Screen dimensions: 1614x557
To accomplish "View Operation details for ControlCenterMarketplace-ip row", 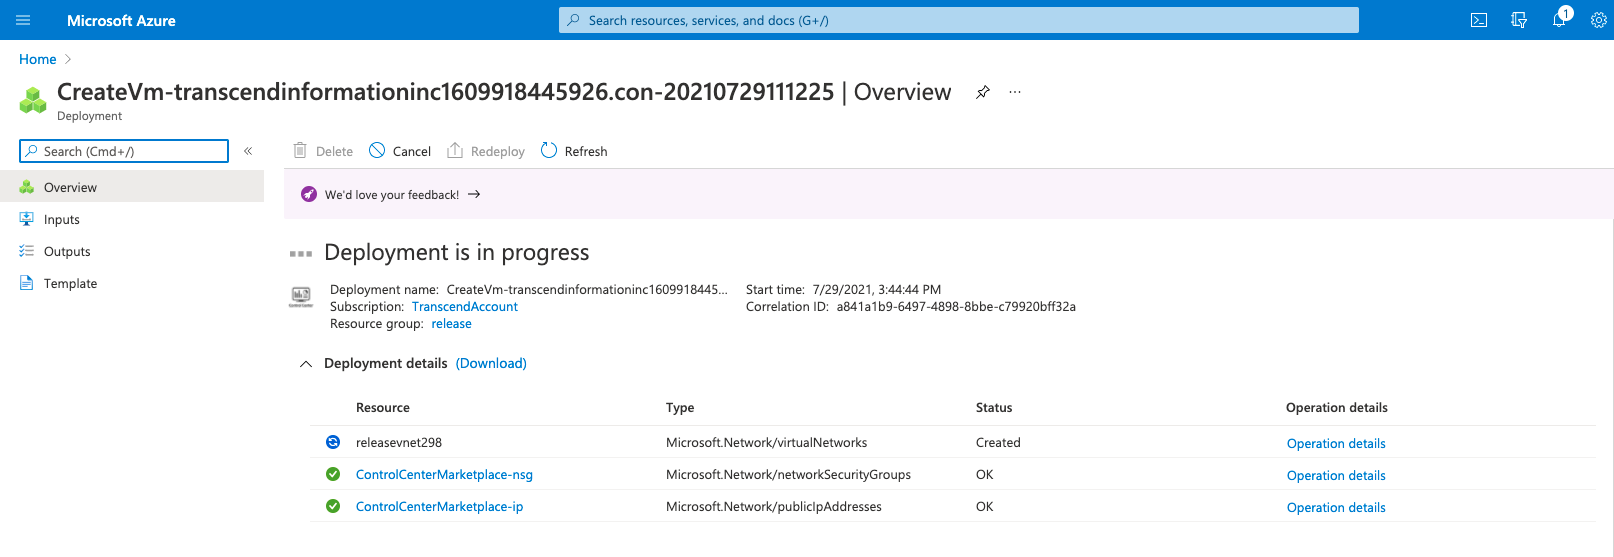I will (1336, 507).
